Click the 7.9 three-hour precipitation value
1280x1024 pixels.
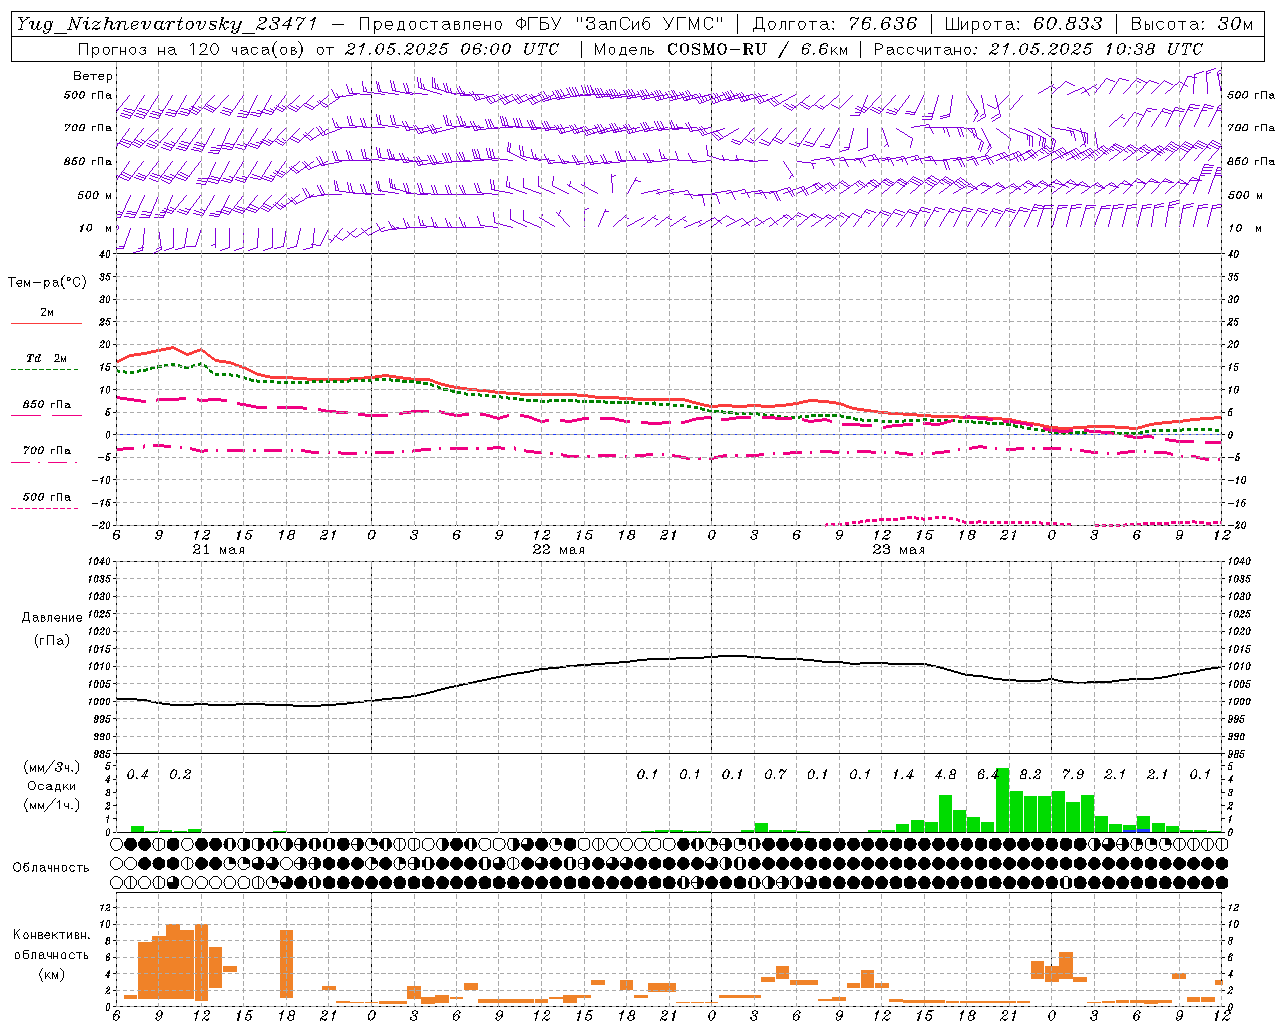pyautogui.click(x=1073, y=774)
